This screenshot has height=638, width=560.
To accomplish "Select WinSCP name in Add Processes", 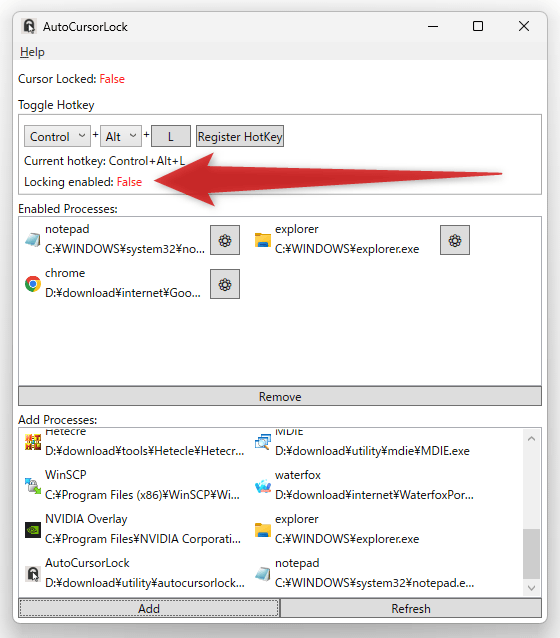I will point(66,475).
